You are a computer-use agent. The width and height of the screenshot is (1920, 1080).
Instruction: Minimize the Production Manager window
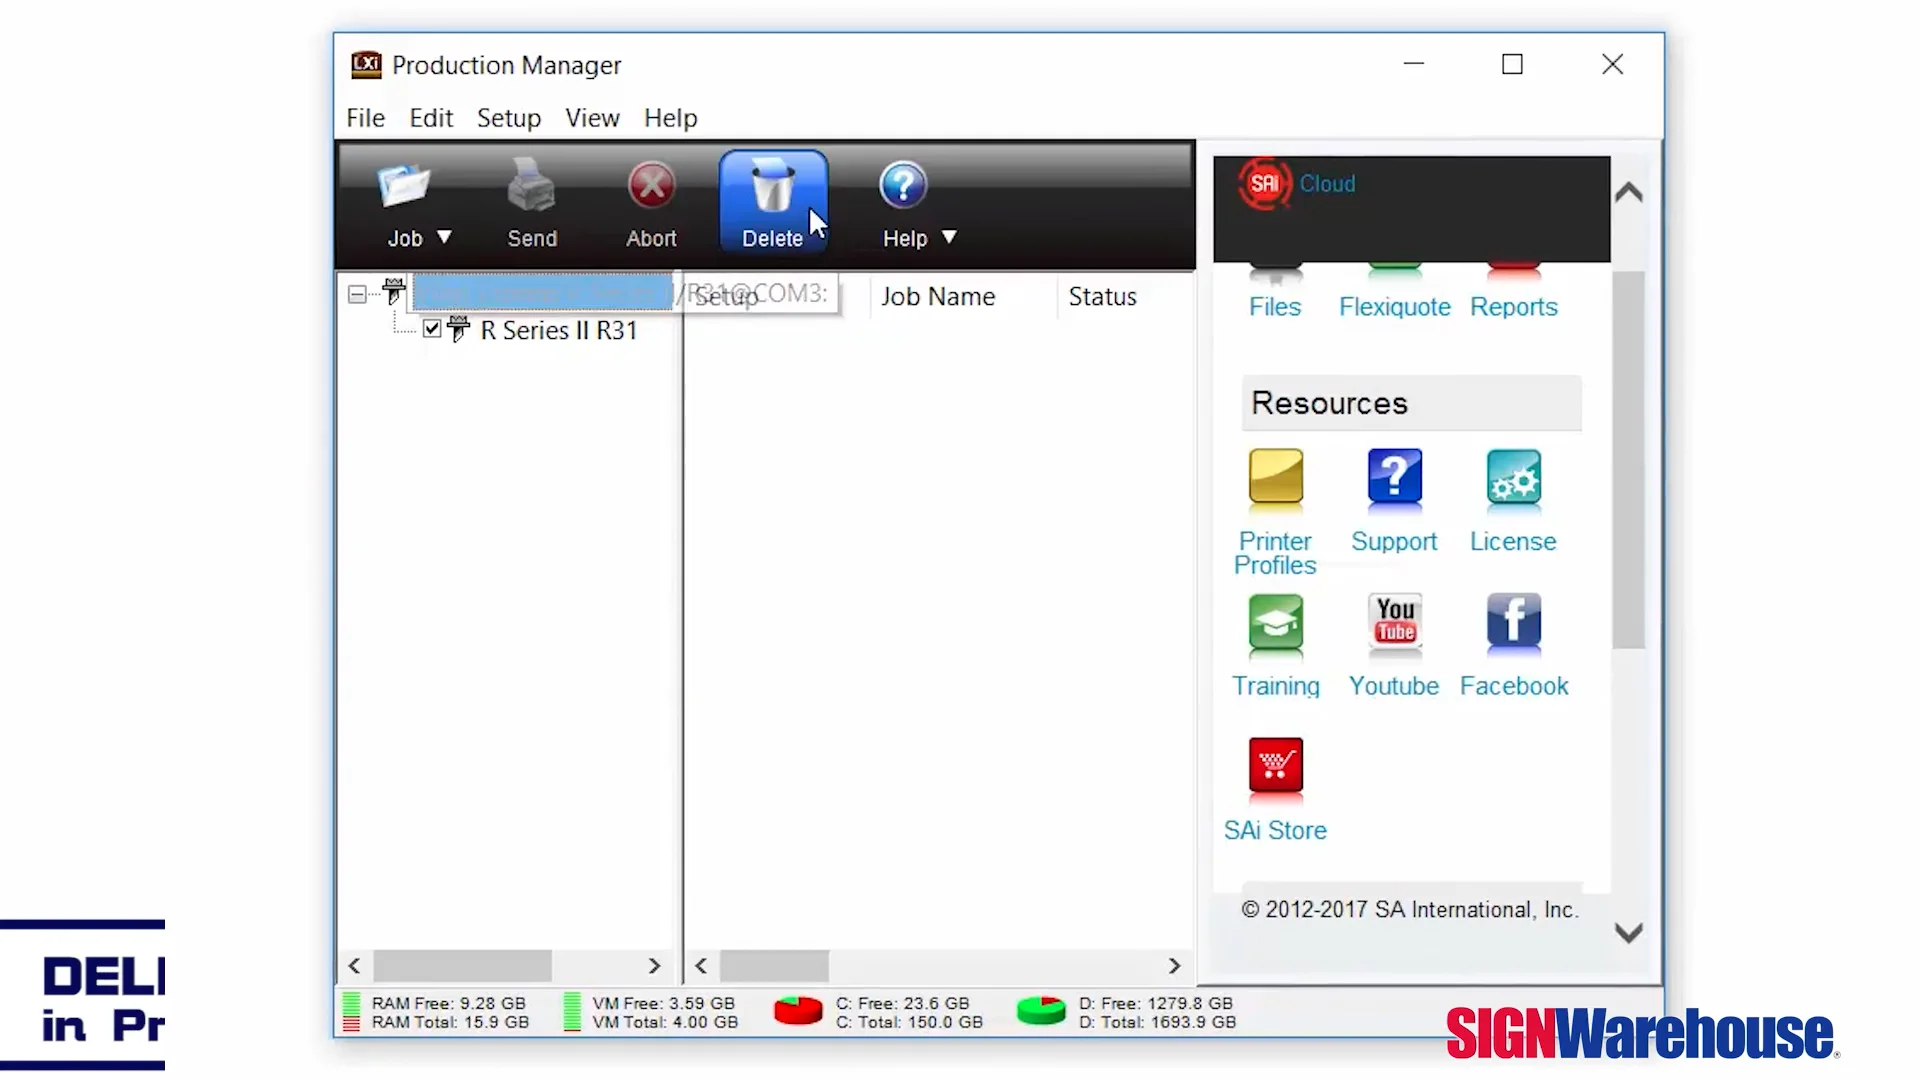click(1413, 65)
